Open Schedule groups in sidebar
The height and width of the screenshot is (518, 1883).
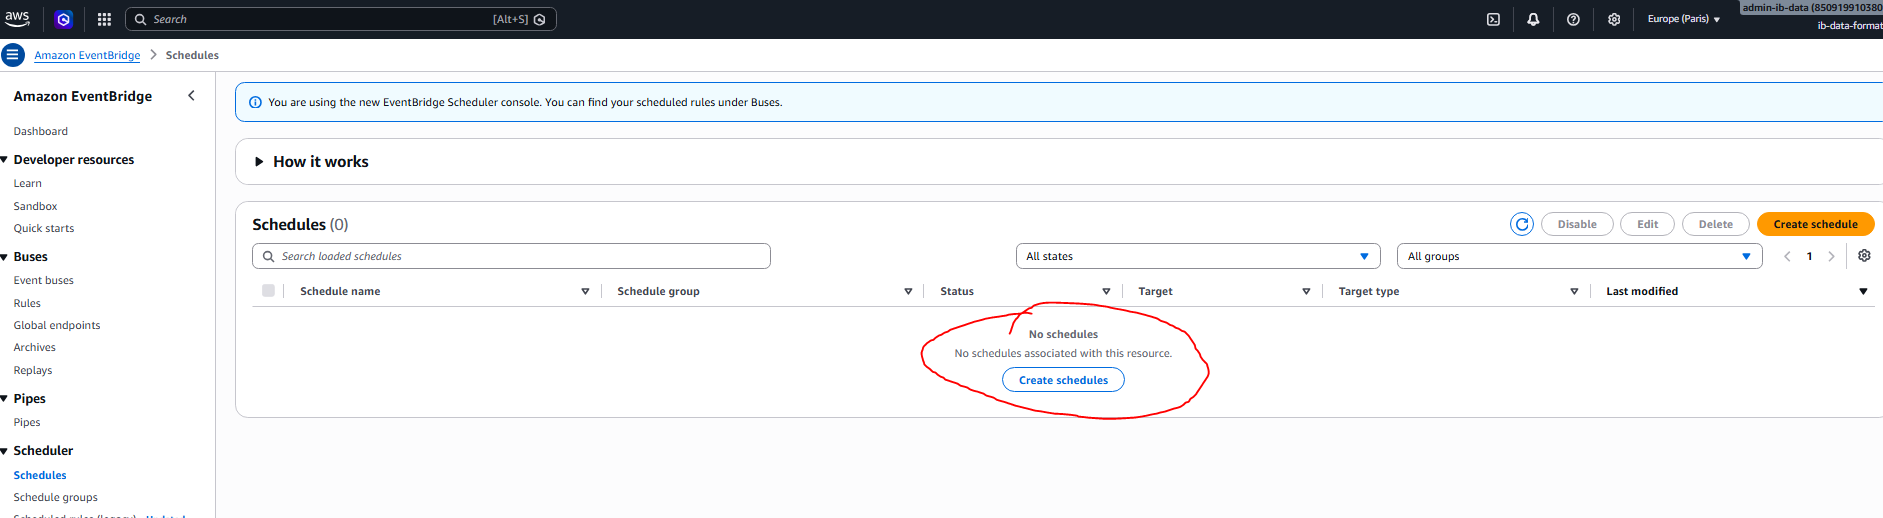(x=56, y=497)
